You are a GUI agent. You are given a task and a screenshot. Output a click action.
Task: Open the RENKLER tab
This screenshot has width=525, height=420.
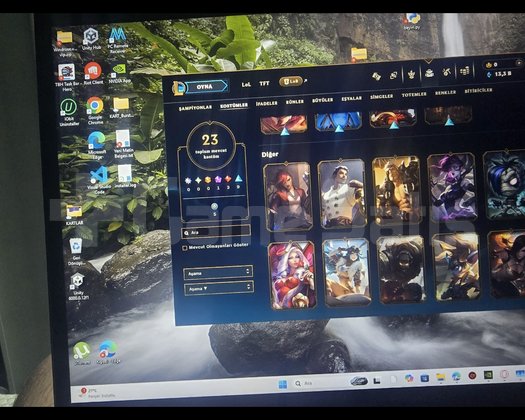click(445, 92)
